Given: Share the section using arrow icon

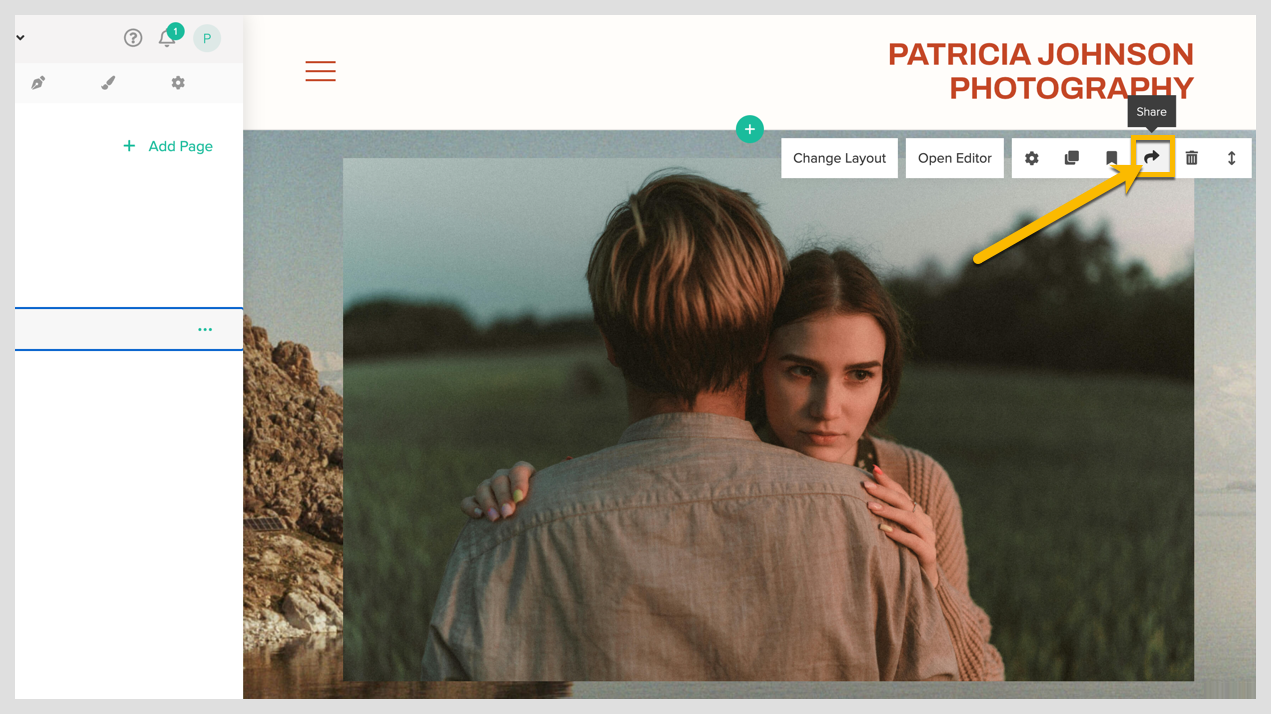Looking at the screenshot, I should [x=1152, y=157].
